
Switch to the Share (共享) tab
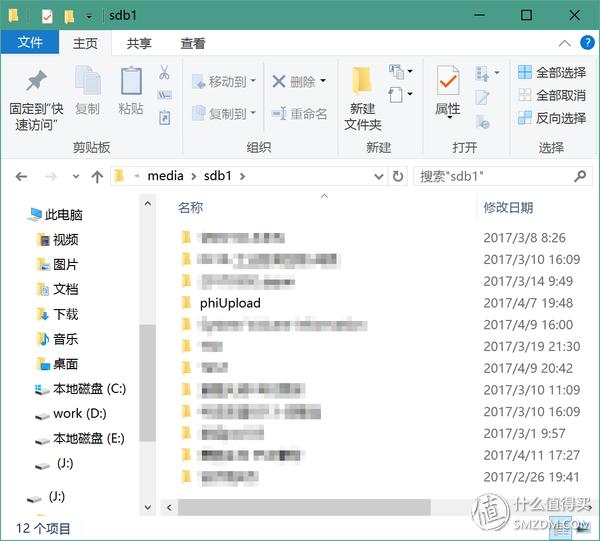click(139, 43)
